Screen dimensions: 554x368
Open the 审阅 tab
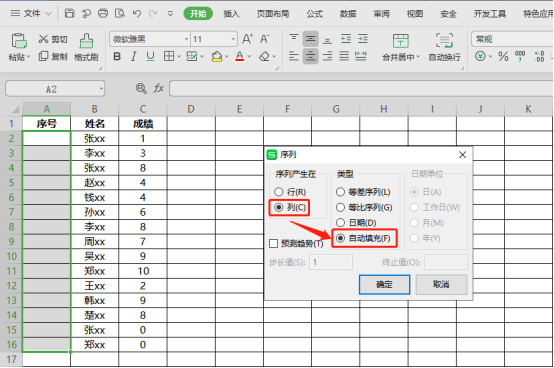tap(382, 14)
